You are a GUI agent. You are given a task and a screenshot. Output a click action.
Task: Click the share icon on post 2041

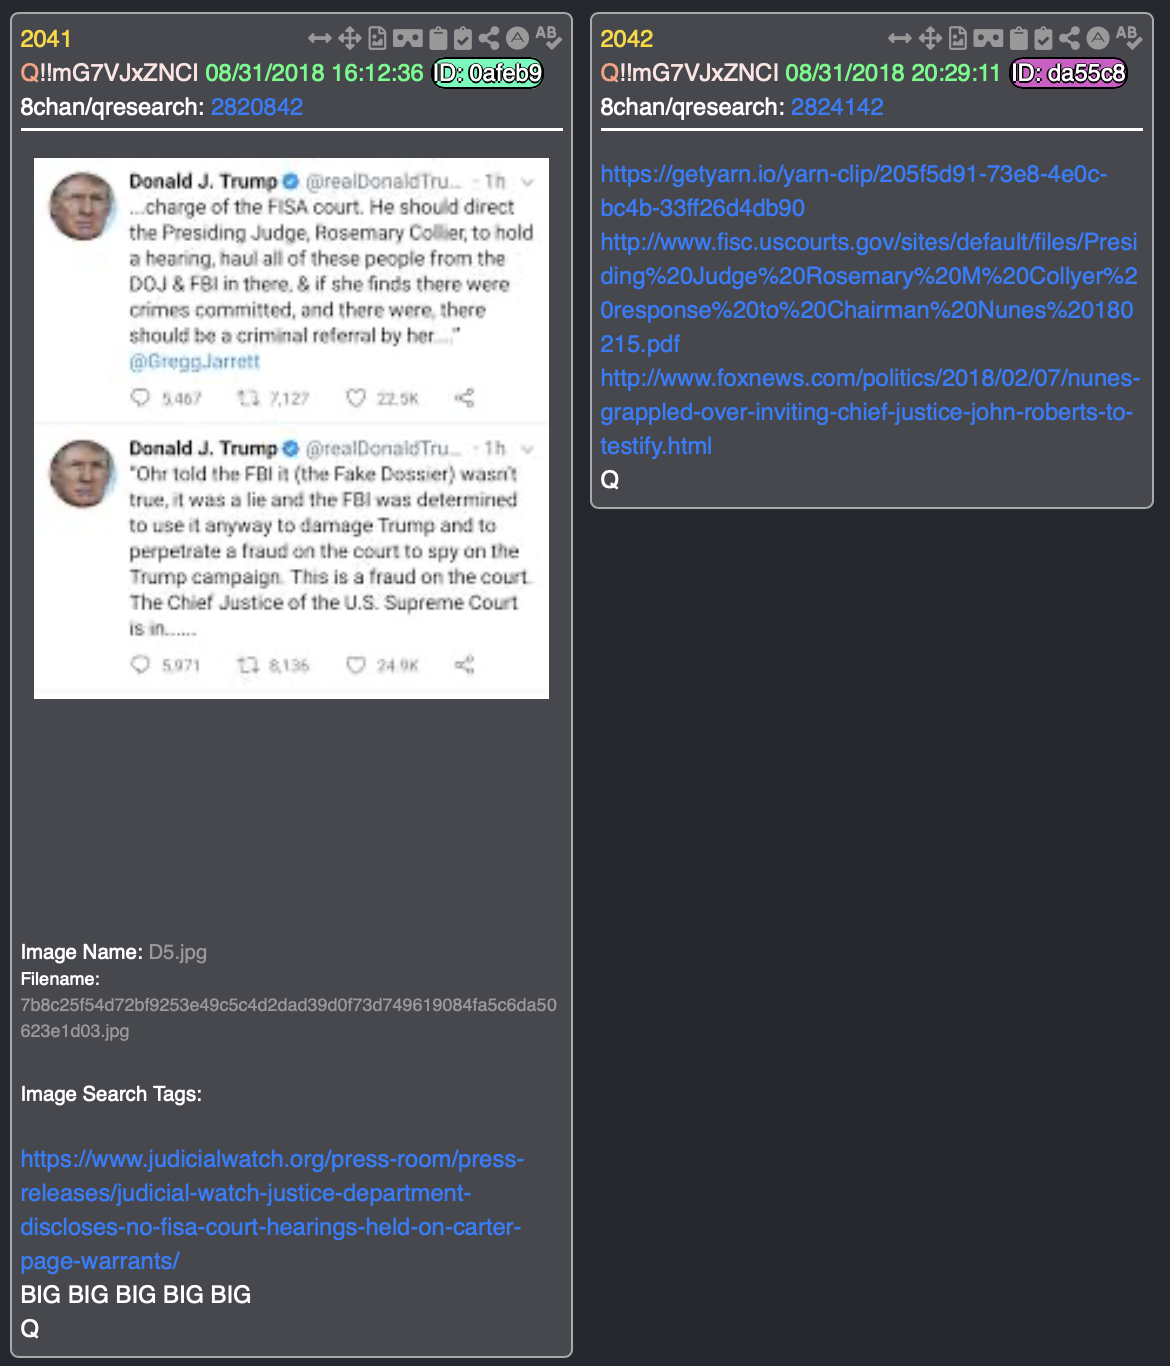point(489,38)
